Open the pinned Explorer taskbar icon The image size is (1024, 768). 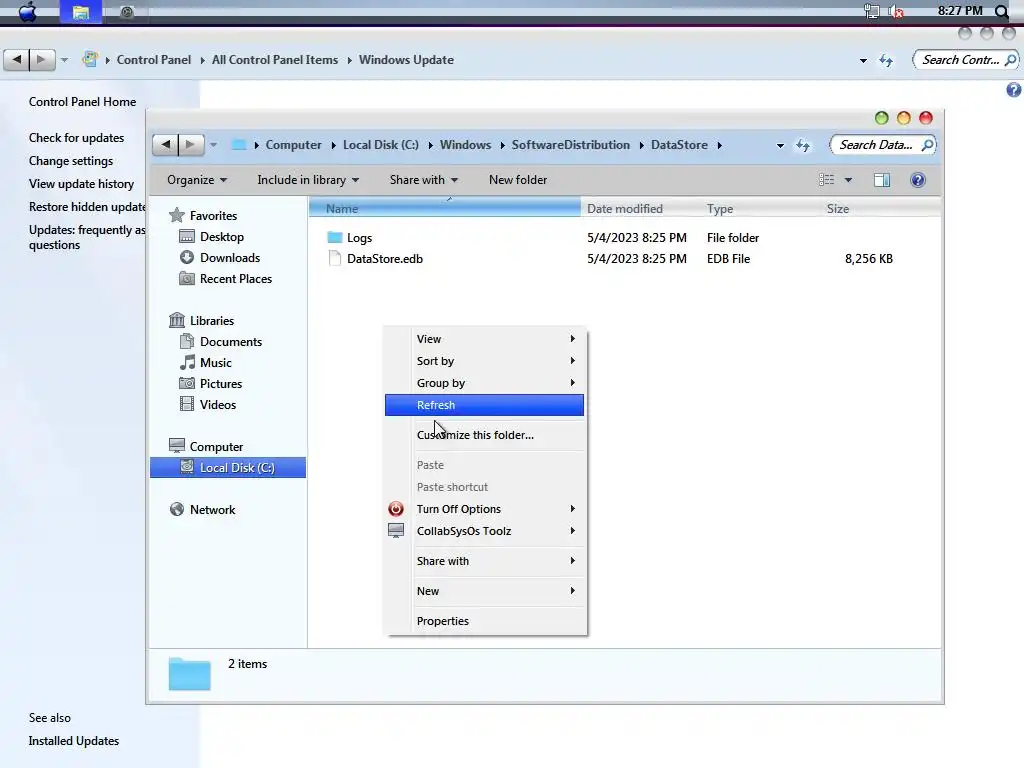80,12
